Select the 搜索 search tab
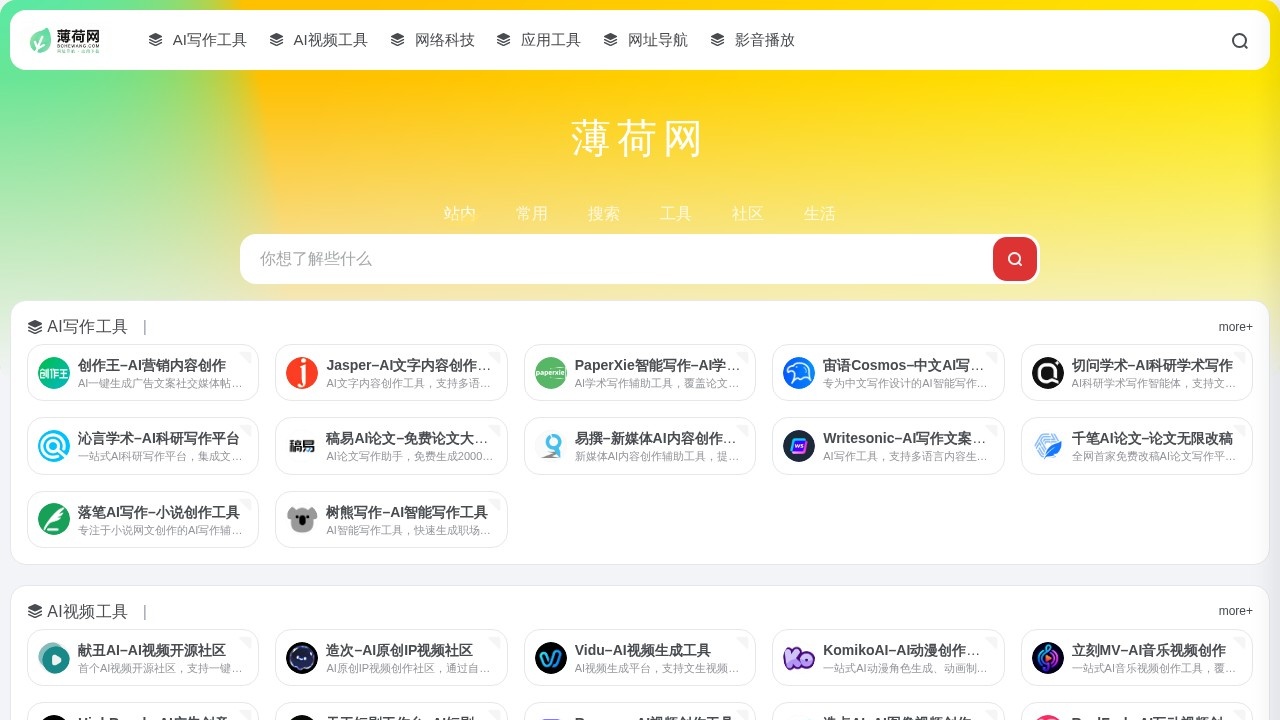This screenshot has height=720, width=1280. click(604, 213)
